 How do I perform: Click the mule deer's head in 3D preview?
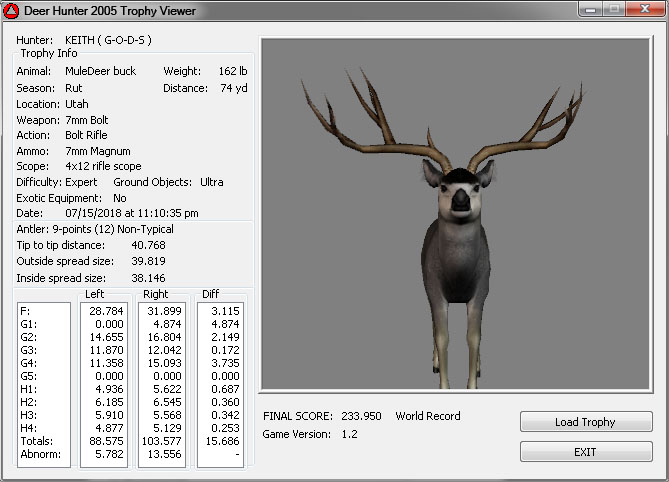pyautogui.click(x=458, y=189)
